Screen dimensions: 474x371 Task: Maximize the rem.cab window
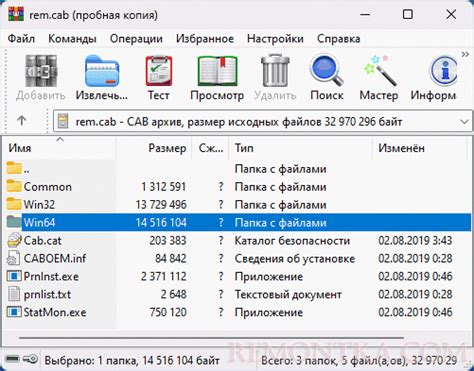[408, 14]
